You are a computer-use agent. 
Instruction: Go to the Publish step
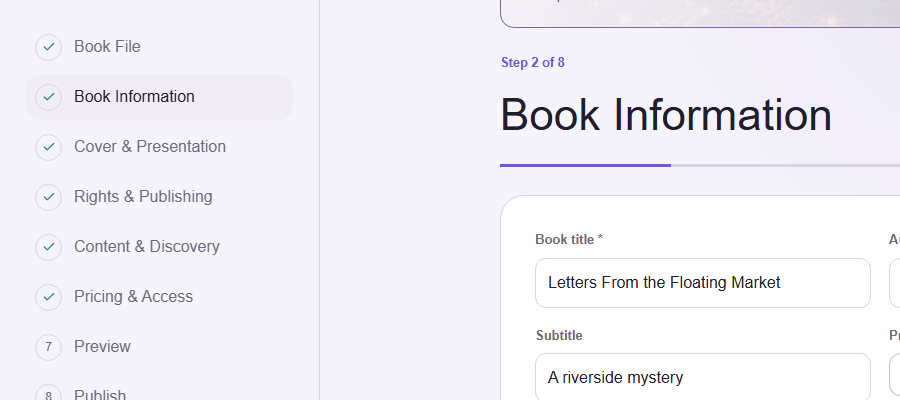[x=159, y=389]
